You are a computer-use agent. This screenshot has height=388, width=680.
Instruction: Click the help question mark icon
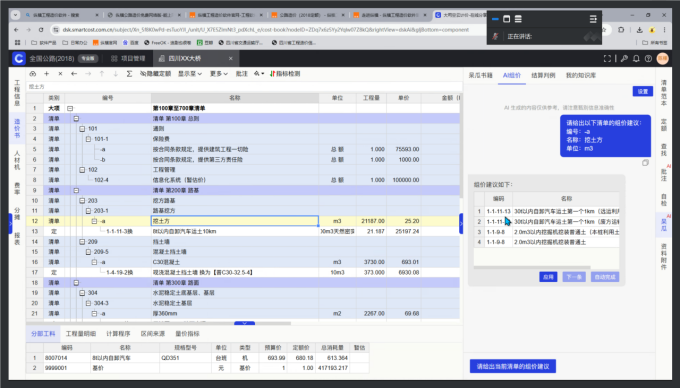pos(648,59)
